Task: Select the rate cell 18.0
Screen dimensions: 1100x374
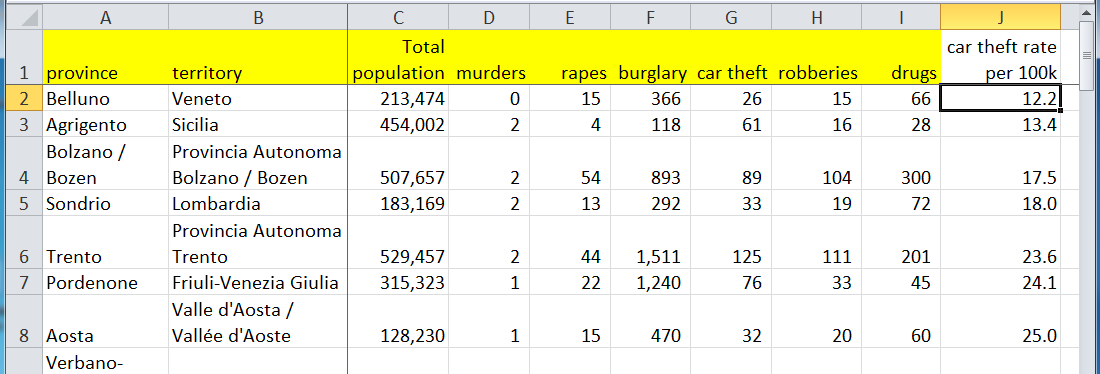Action: click(x=1000, y=203)
